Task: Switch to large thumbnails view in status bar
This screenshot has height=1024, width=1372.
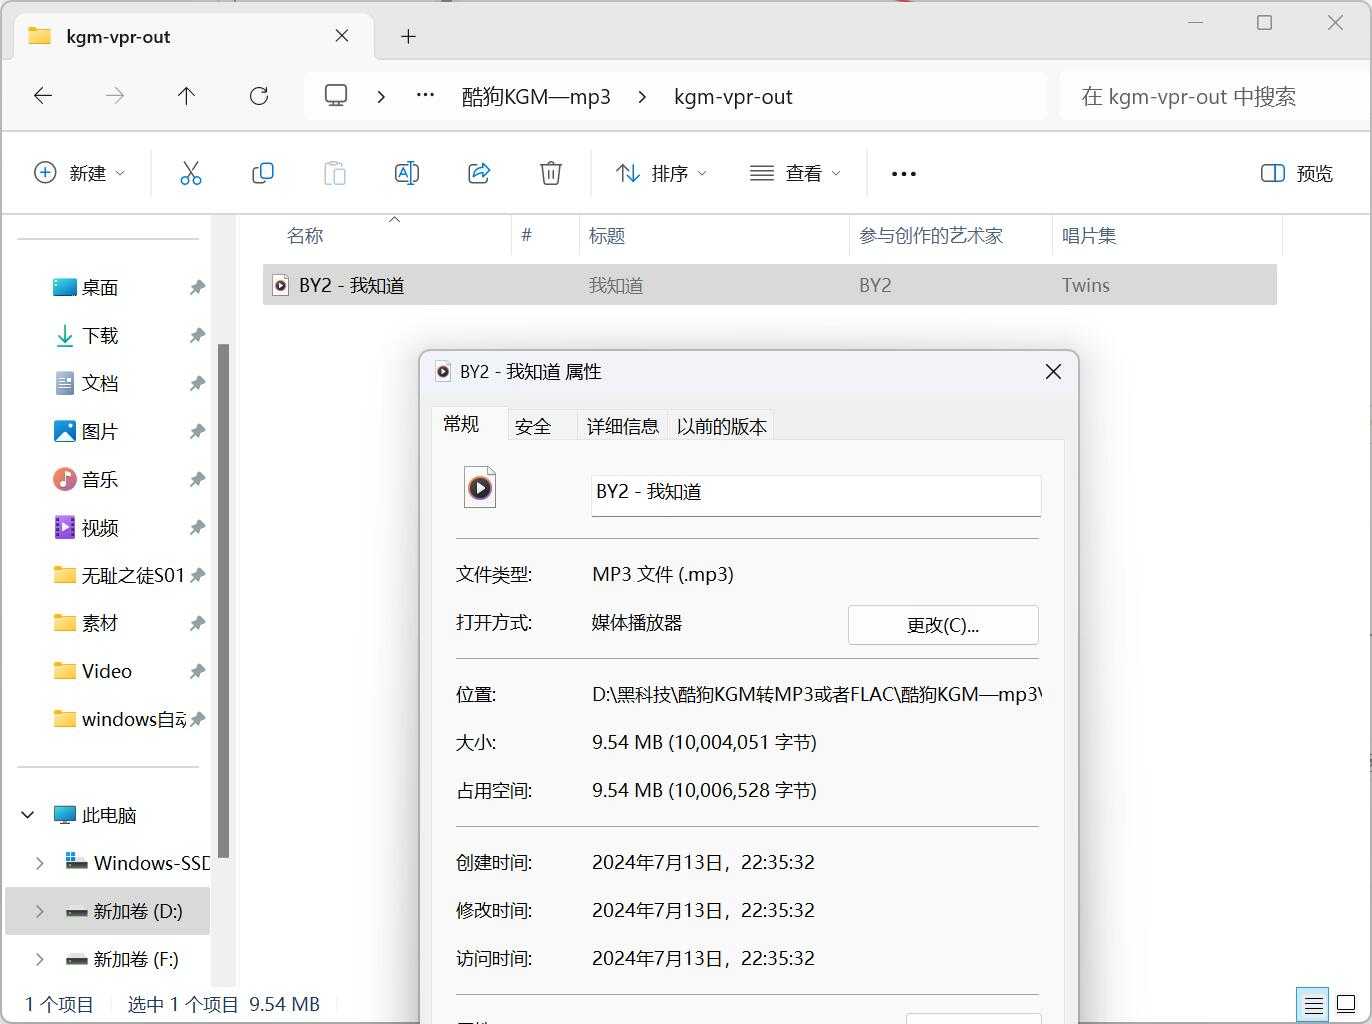Action: tap(1346, 1004)
